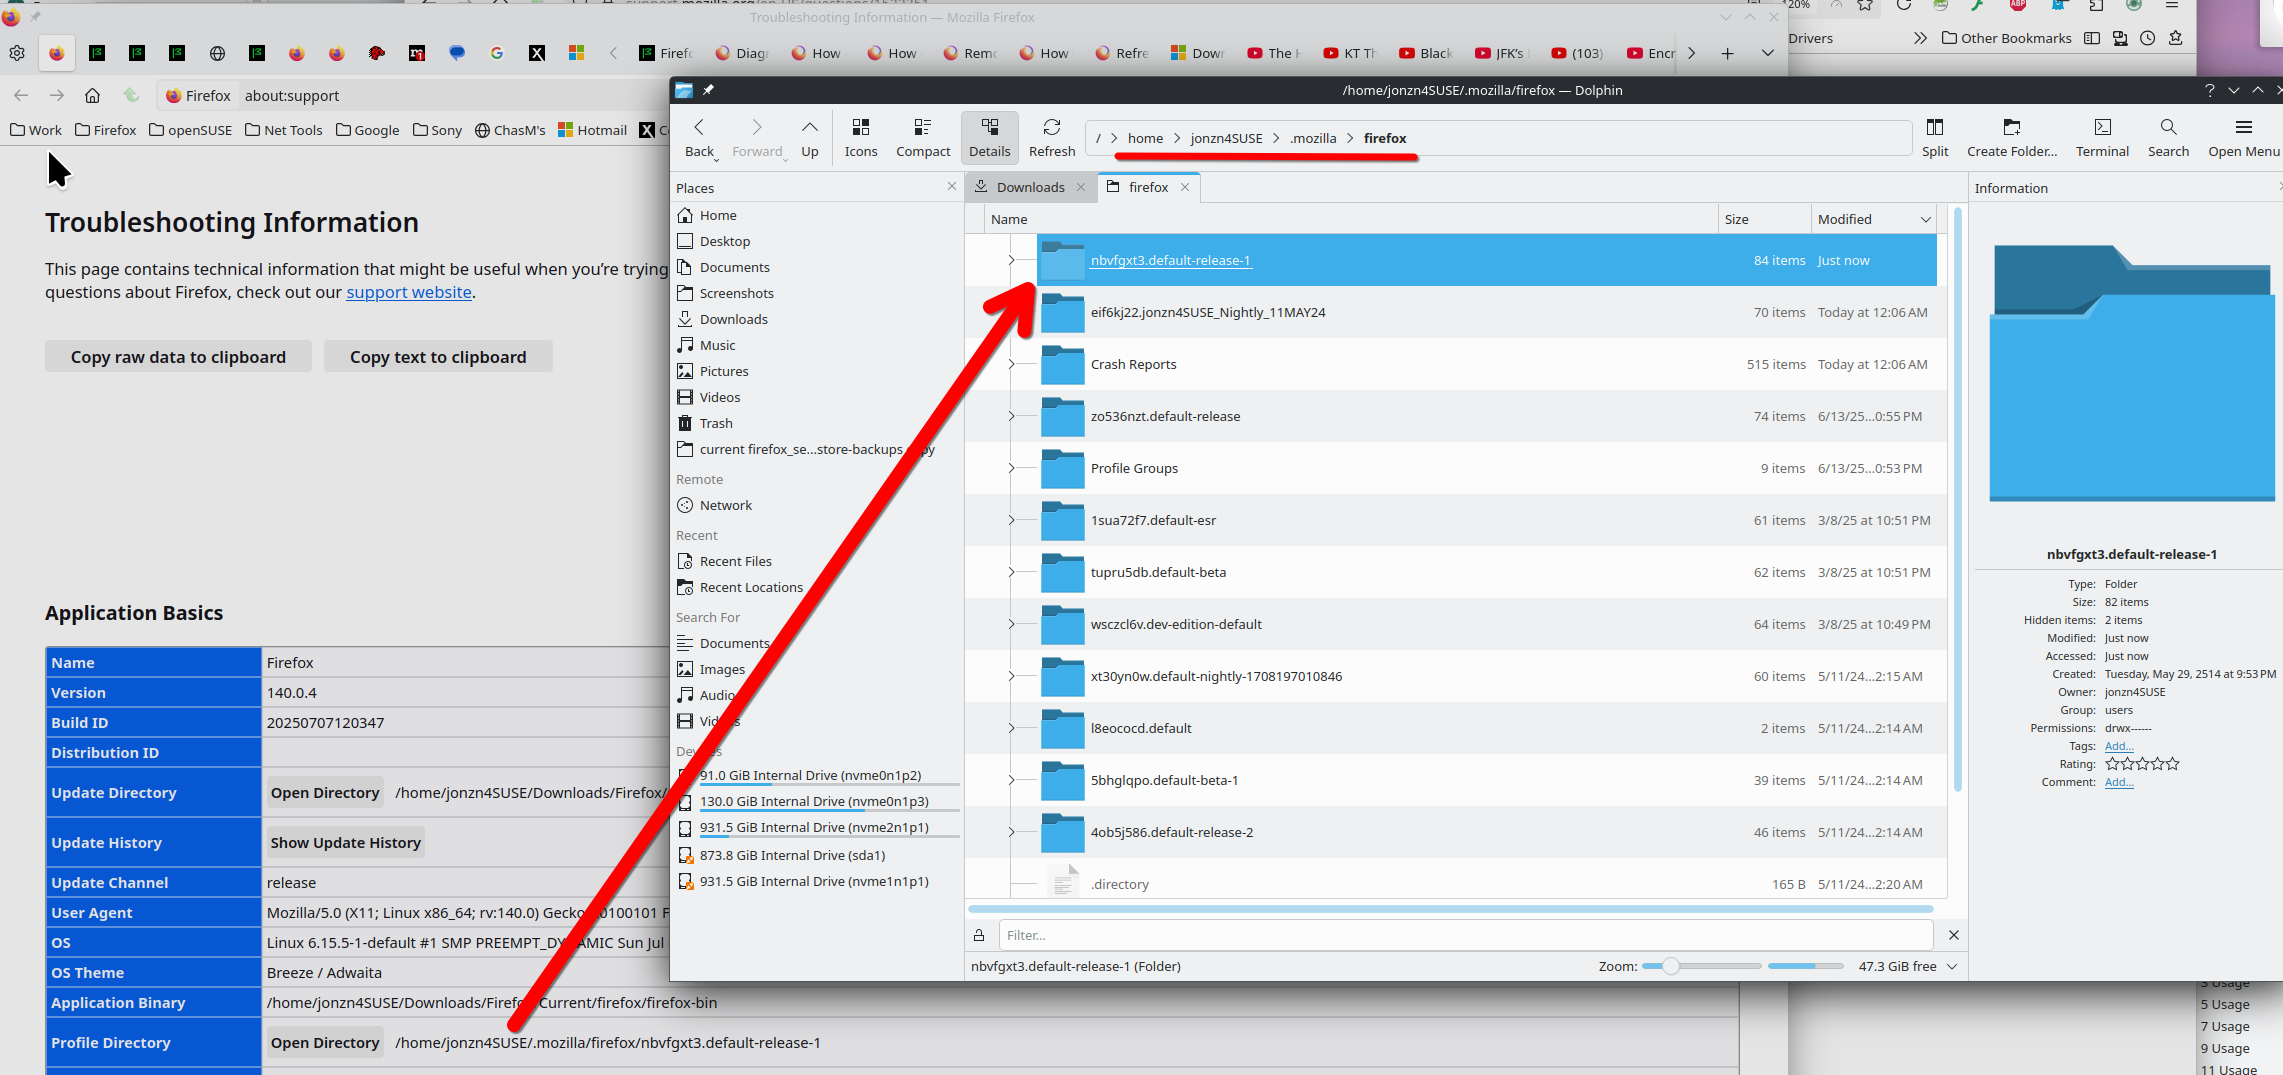Expand the nbvfgxt3.default-release-1 folder
The height and width of the screenshot is (1075, 2283).
(x=1011, y=260)
